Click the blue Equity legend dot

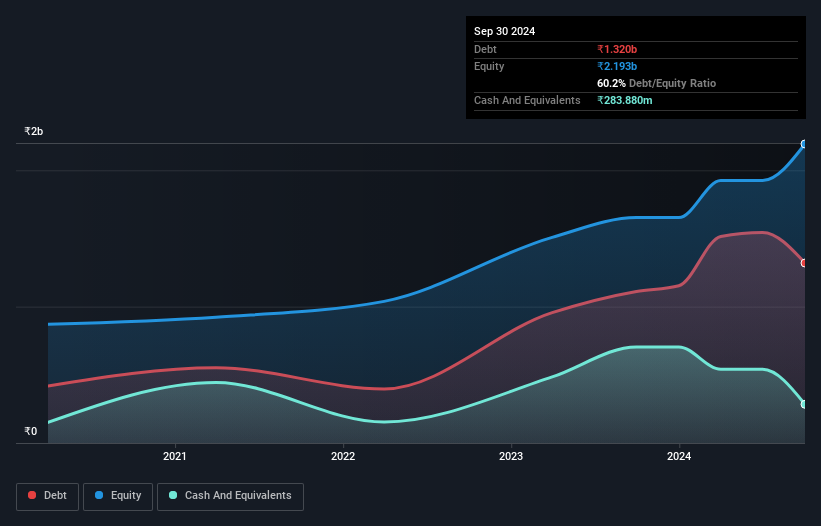pyautogui.click(x=99, y=495)
